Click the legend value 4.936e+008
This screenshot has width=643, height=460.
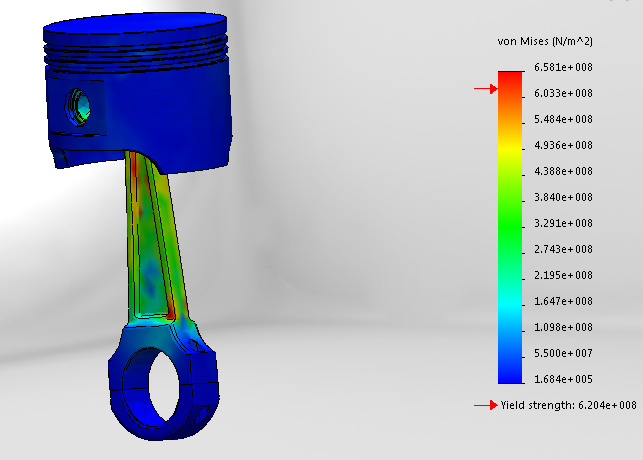tap(563, 145)
